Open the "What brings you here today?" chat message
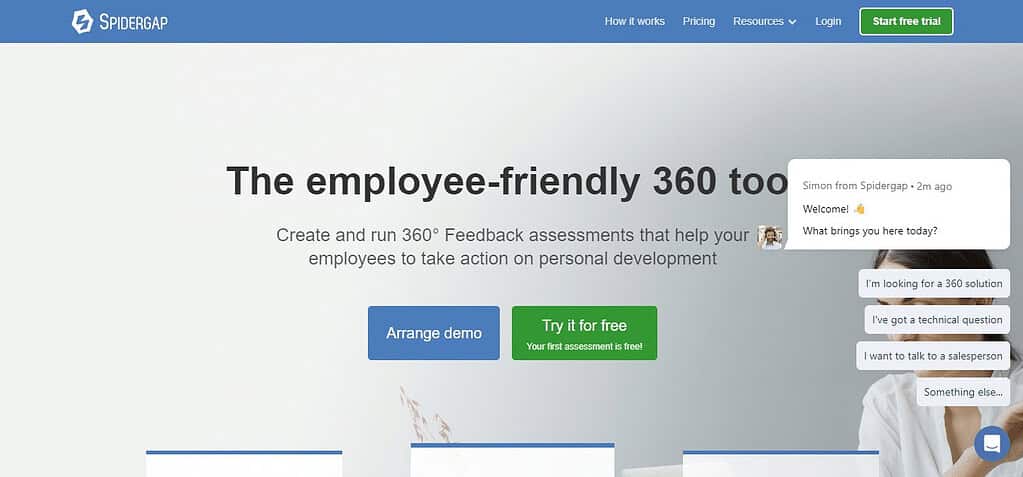Viewport: 1023px width, 477px height. tap(870, 231)
